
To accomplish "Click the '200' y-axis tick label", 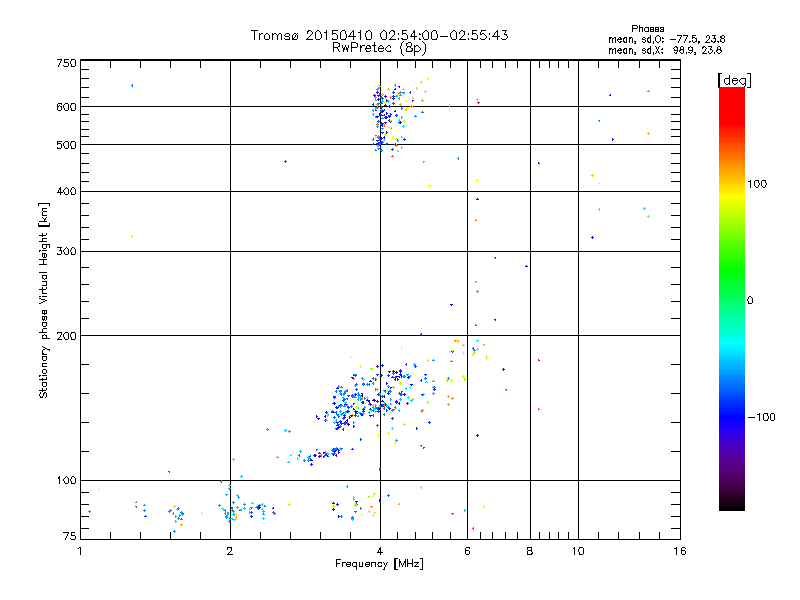I will point(66,336).
